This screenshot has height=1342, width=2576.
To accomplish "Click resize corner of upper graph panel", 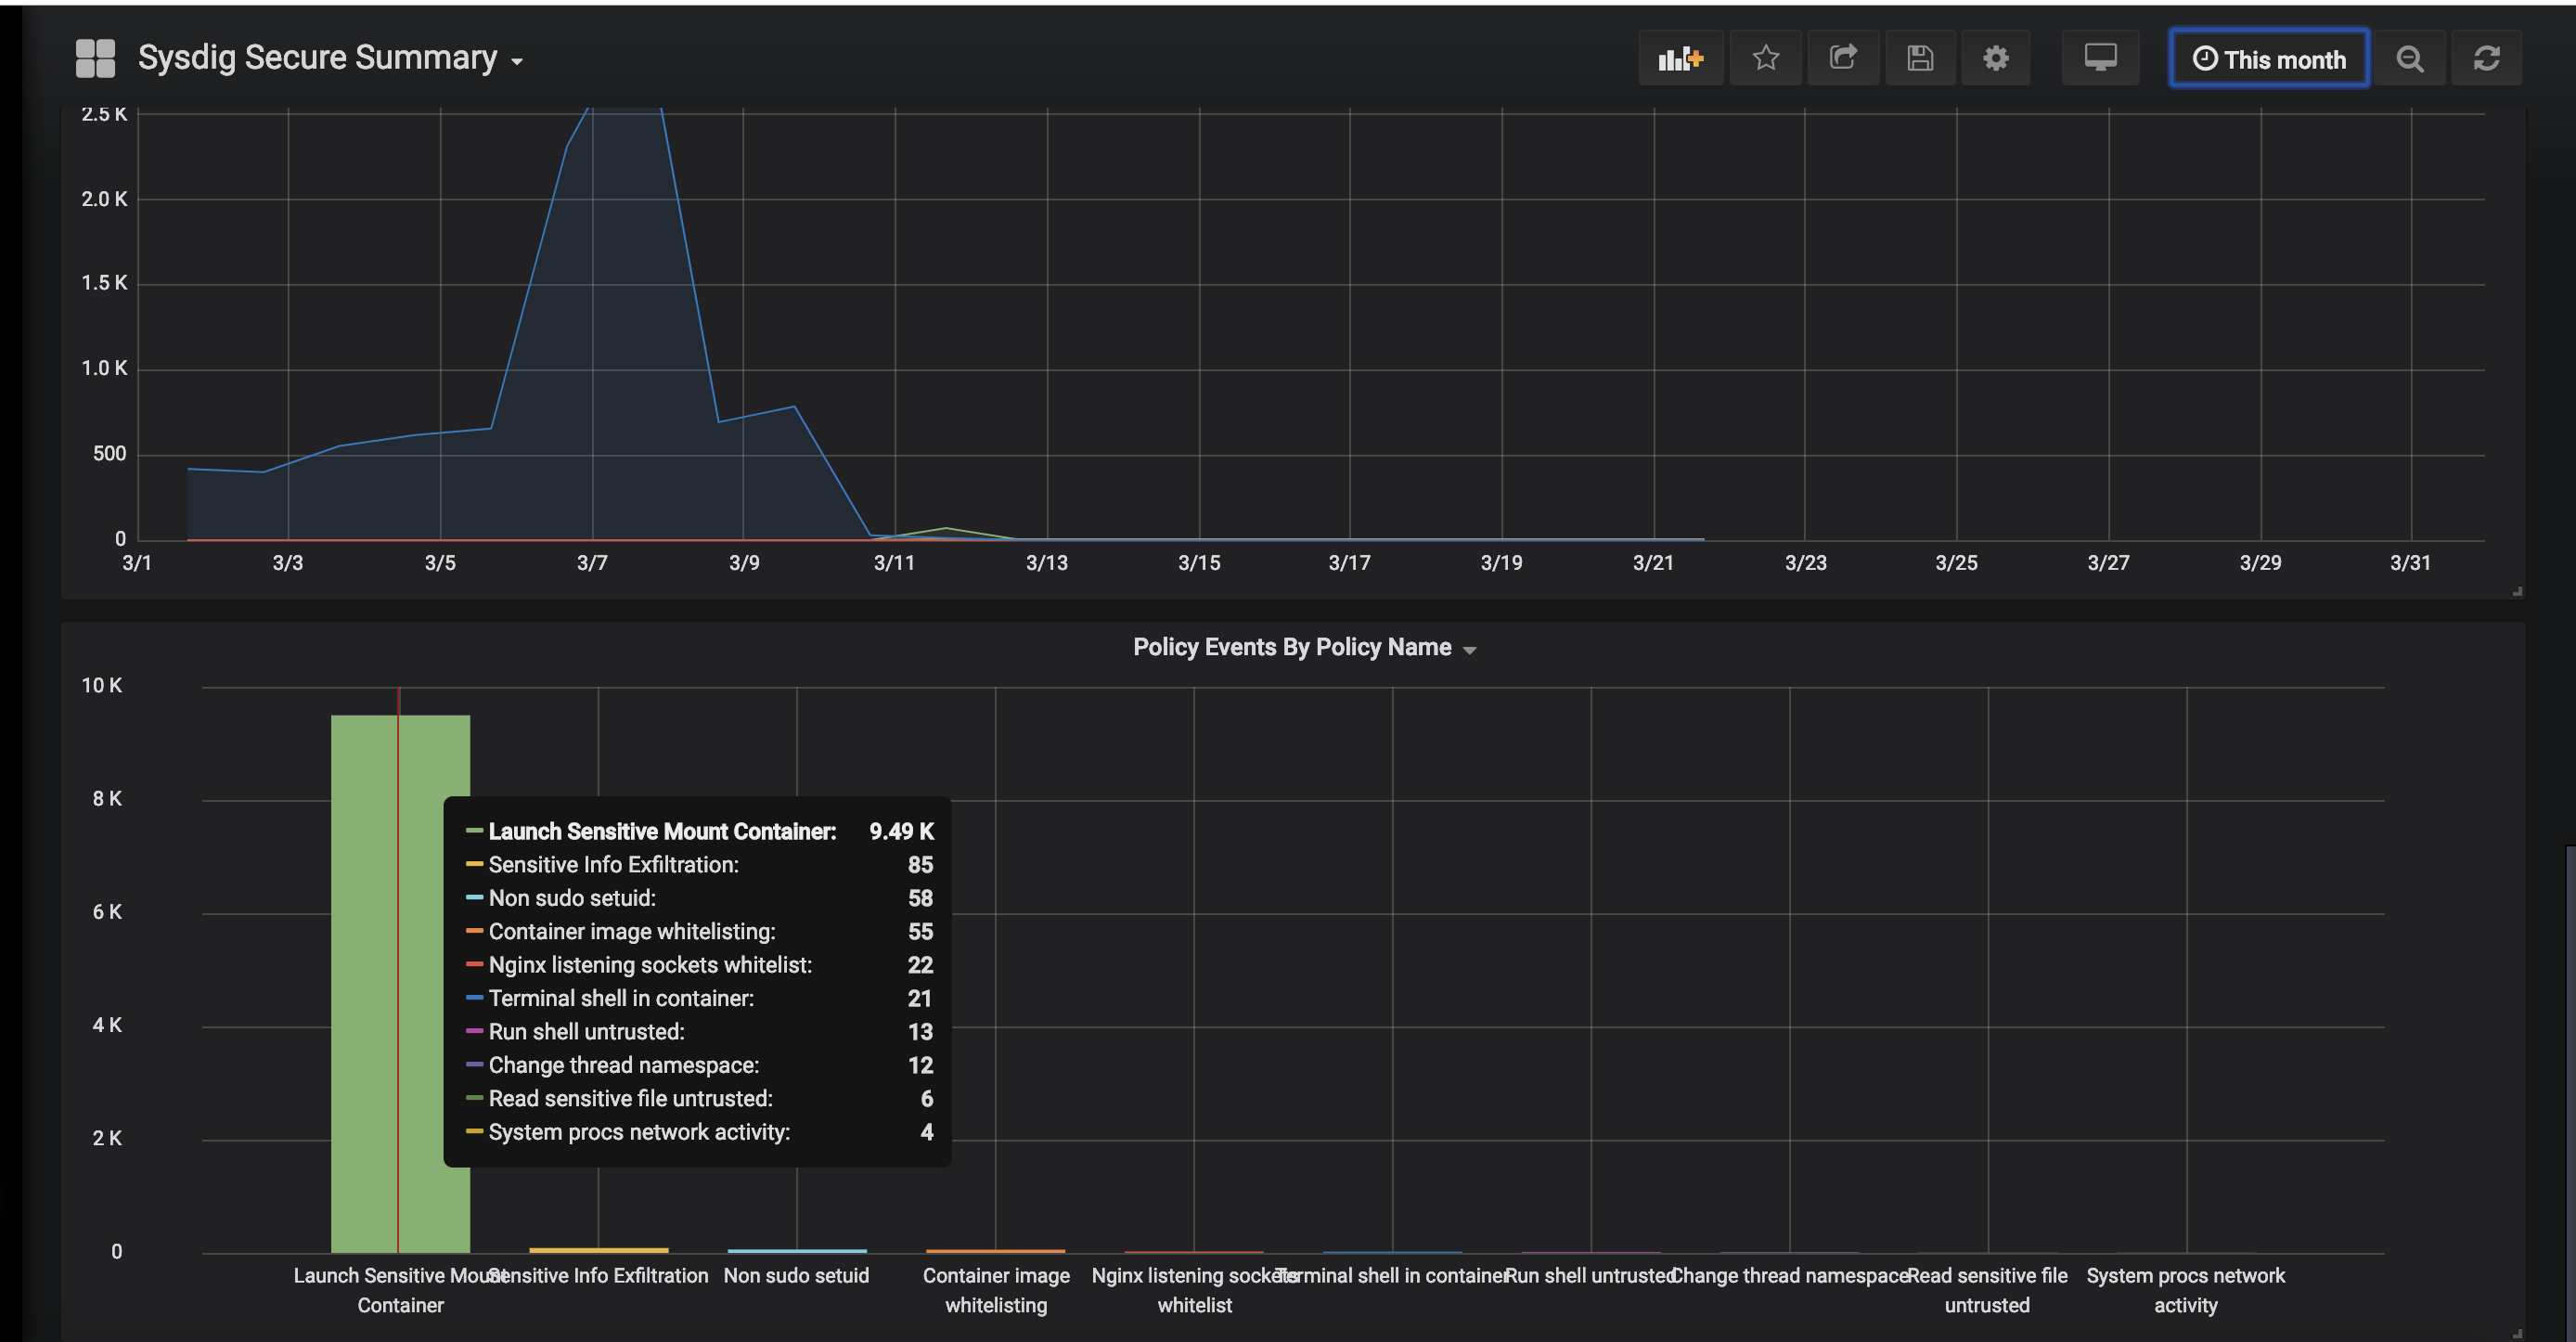I will [x=2516, y=591].
